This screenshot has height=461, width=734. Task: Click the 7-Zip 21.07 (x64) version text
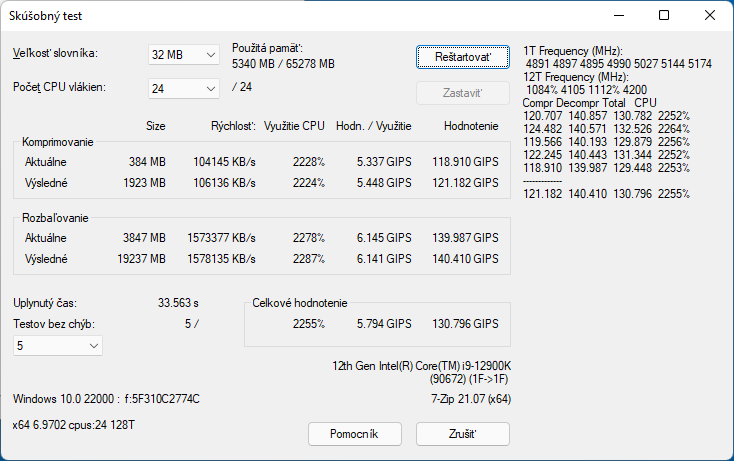[463, 400]
